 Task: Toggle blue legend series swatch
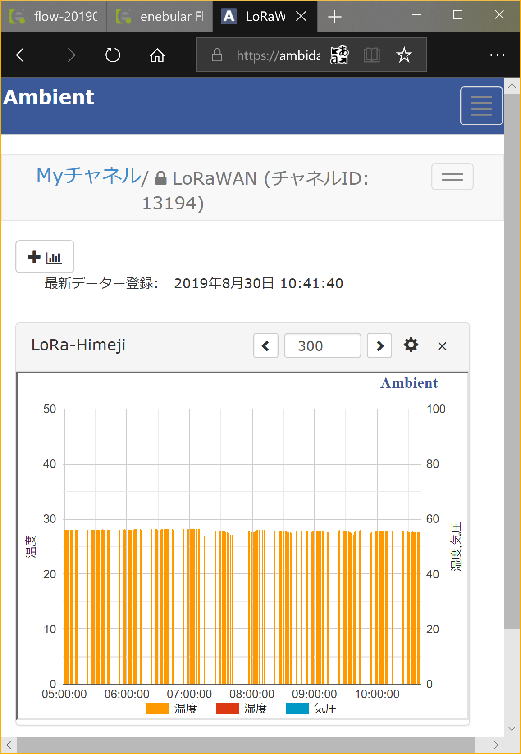pyautogui.click(x=297, y=708)
